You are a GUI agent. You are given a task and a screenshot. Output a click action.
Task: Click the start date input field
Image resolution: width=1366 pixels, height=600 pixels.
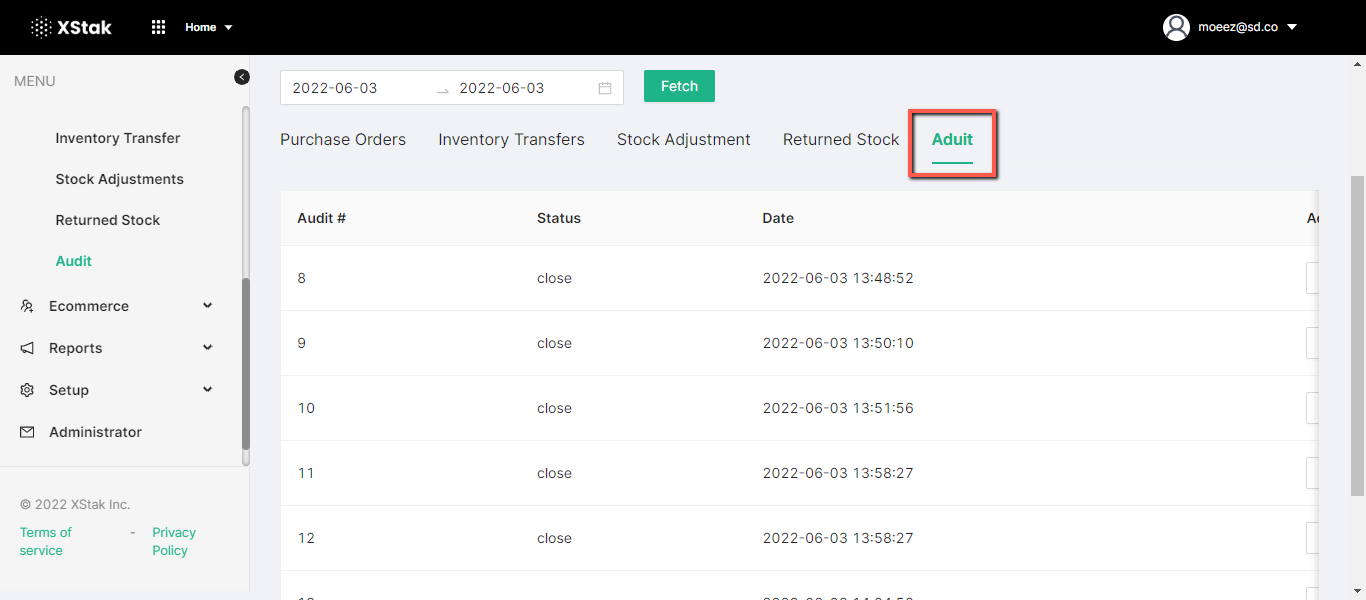pyautogui.click(x=355, y=88)
